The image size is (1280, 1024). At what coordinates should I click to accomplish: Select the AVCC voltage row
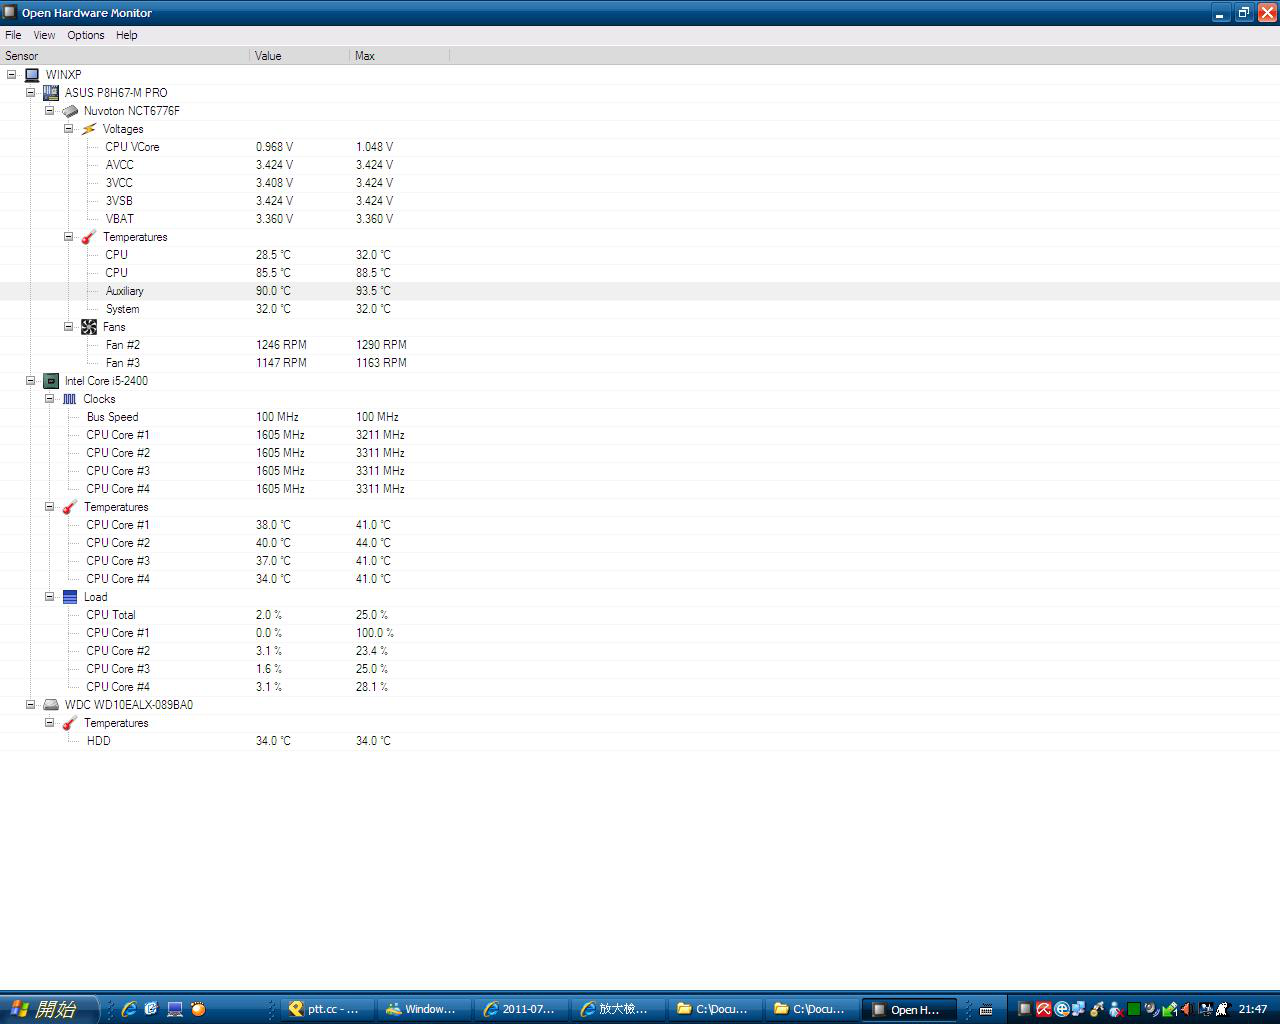click(x=640, y=165)
